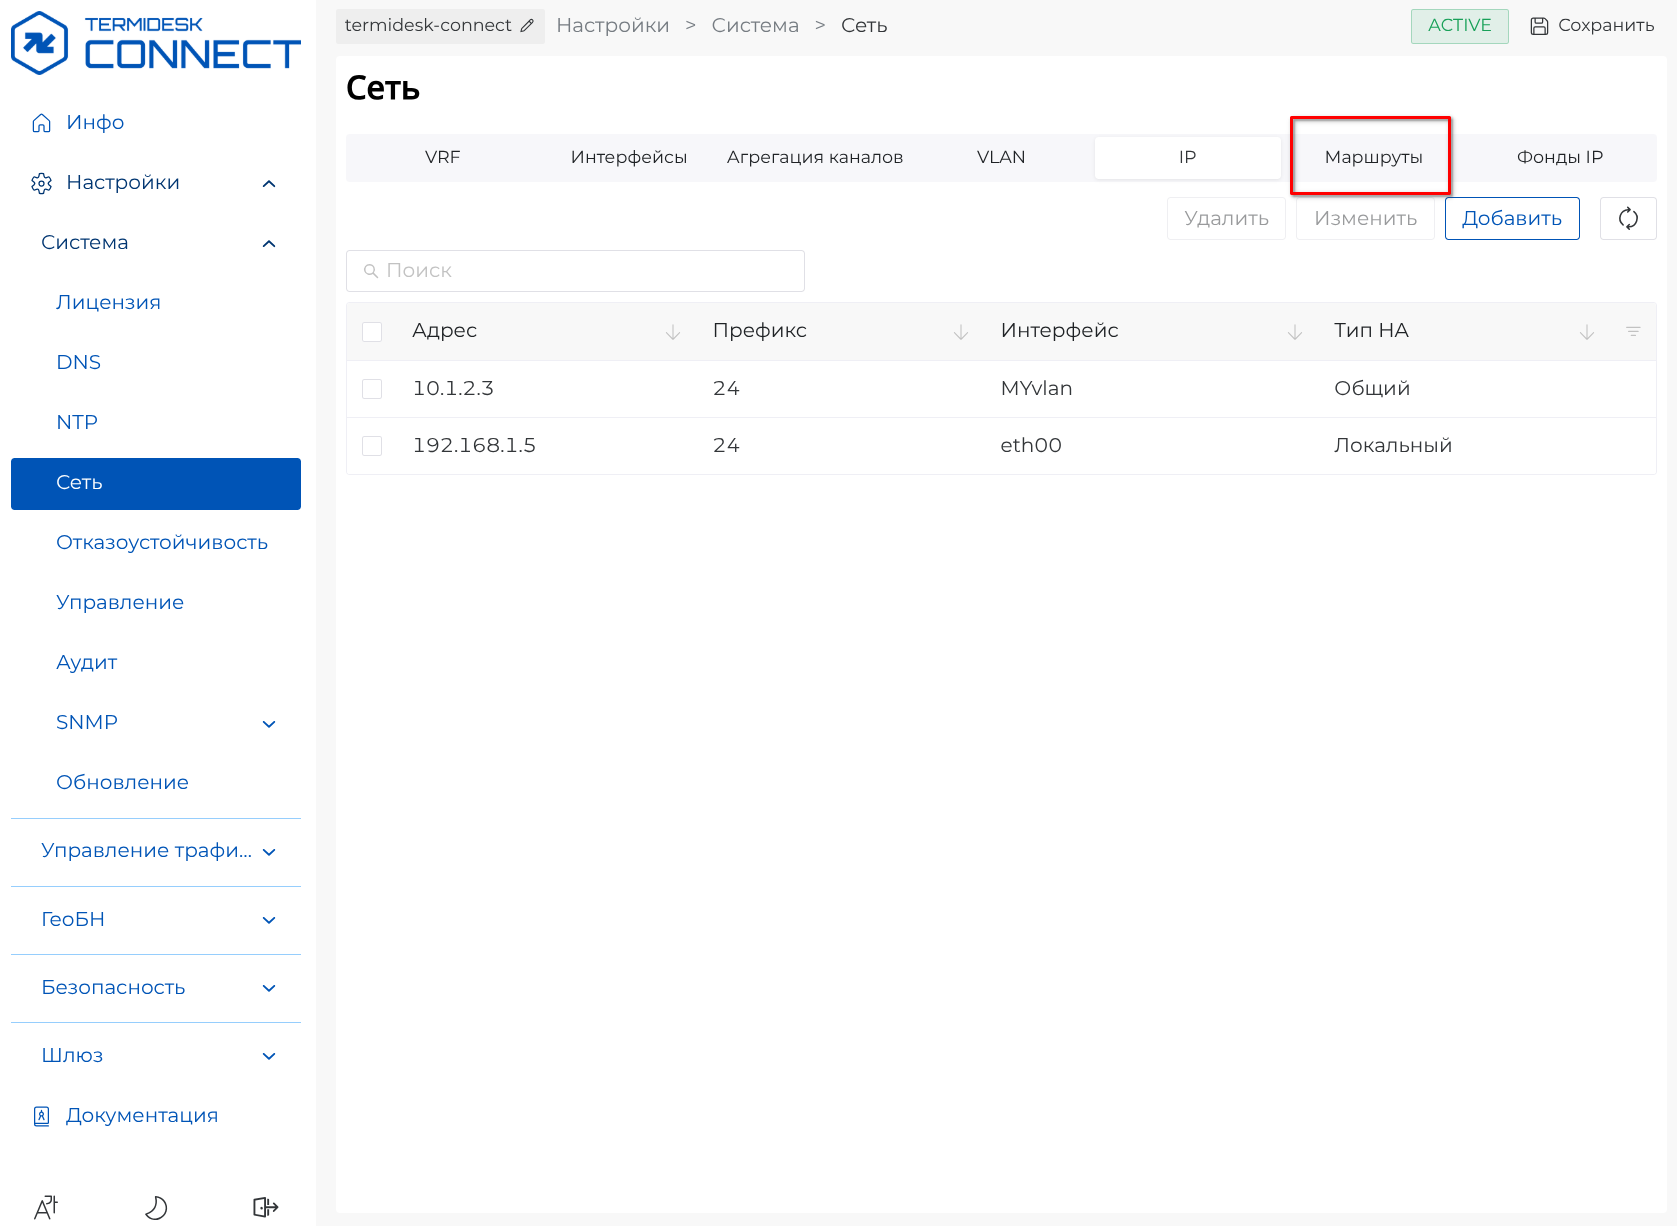The height and width of the screenshot is (1226, 1677).
Task: Toggle the select-all header checkbox
Action: tap(372, 332)
